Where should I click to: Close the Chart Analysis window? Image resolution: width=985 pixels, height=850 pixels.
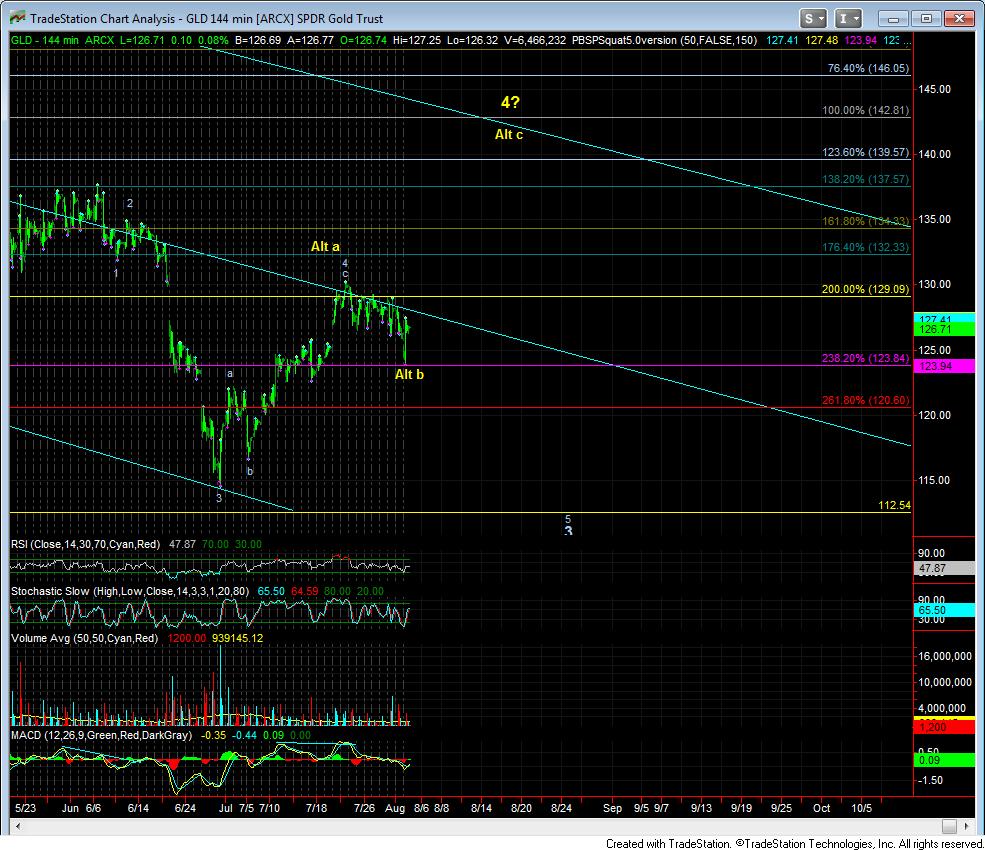pos(959,19)
